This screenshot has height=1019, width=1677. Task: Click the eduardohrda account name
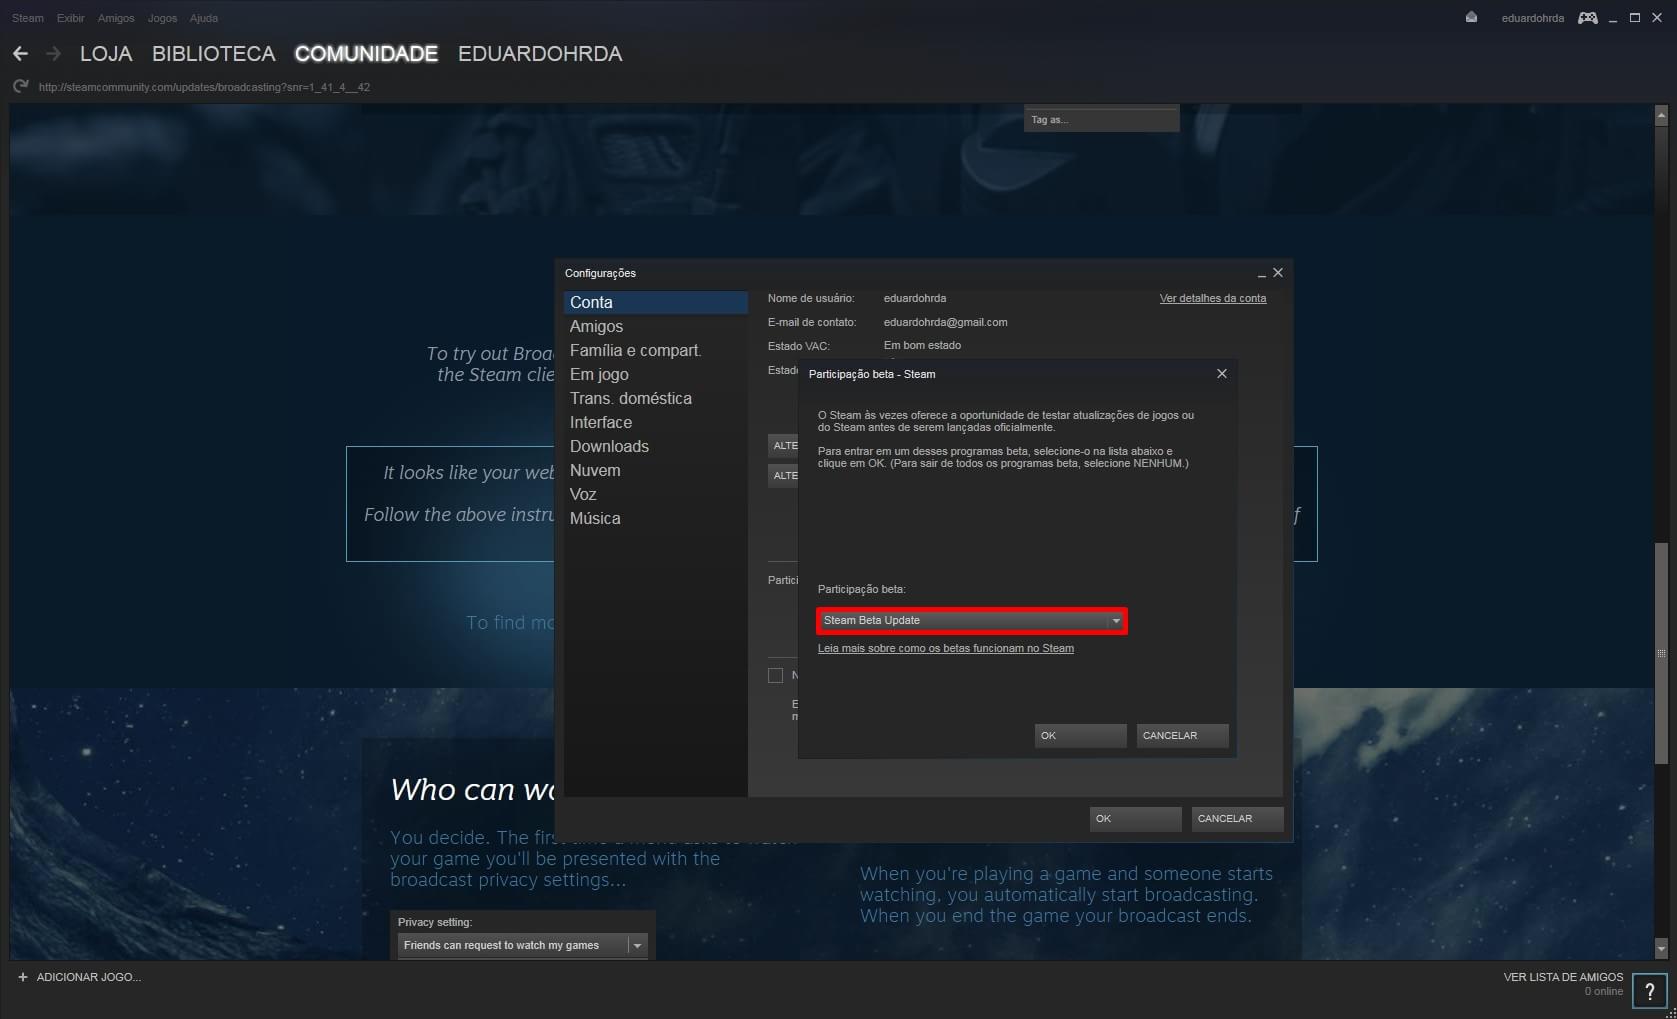tap(1532, 18)
